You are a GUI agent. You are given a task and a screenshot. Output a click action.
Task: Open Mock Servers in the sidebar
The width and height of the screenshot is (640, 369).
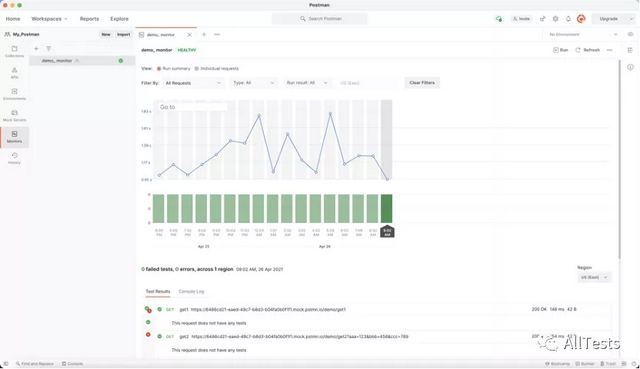pos(14,116)
